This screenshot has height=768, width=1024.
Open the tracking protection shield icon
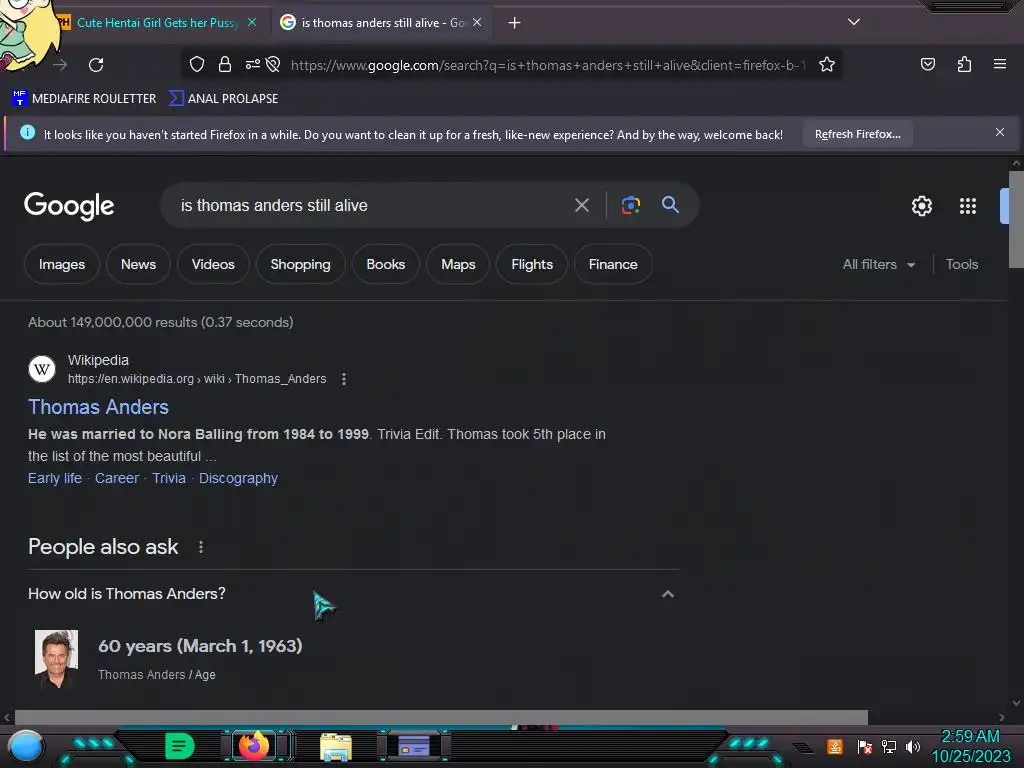(x=197, y=64)
